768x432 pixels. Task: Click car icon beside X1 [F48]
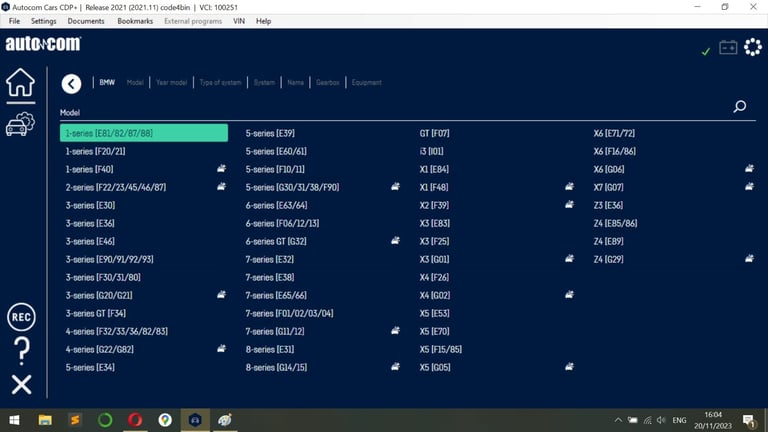[569, 187]
